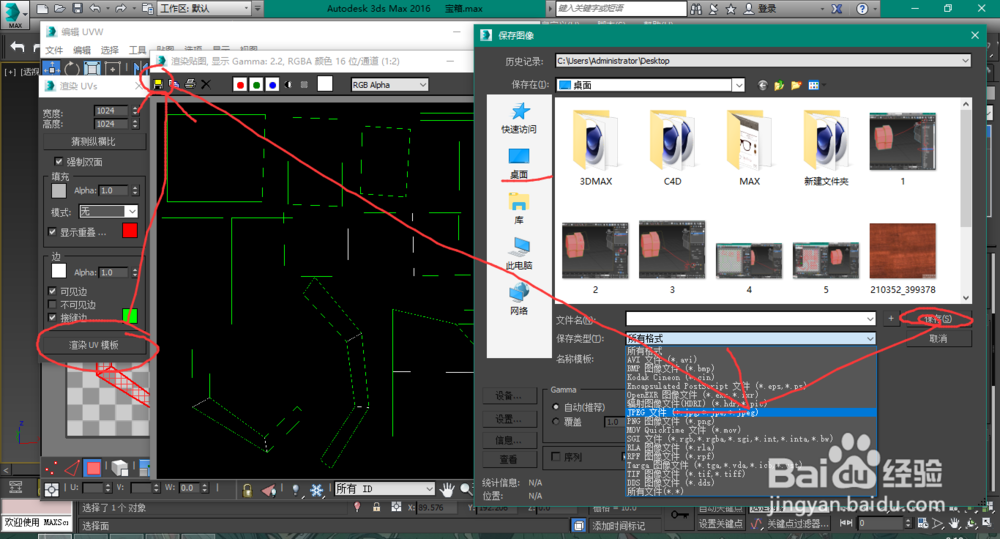Toggle 不可见边 checkbox
The width and height of the screenshot is (1000, 539).
[52, 305]
